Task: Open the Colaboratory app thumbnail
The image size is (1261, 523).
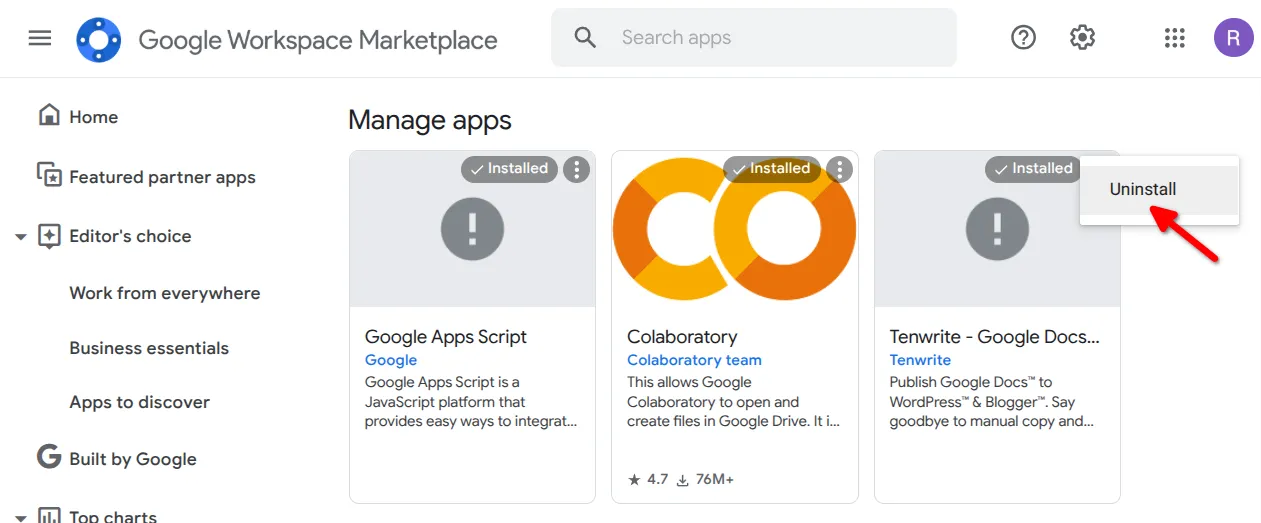Action: (x=734, y=230)
